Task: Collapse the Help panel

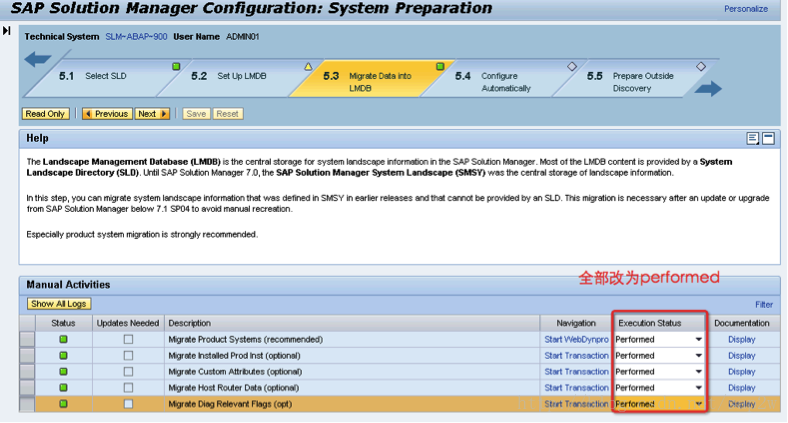Action: [768, 139]
